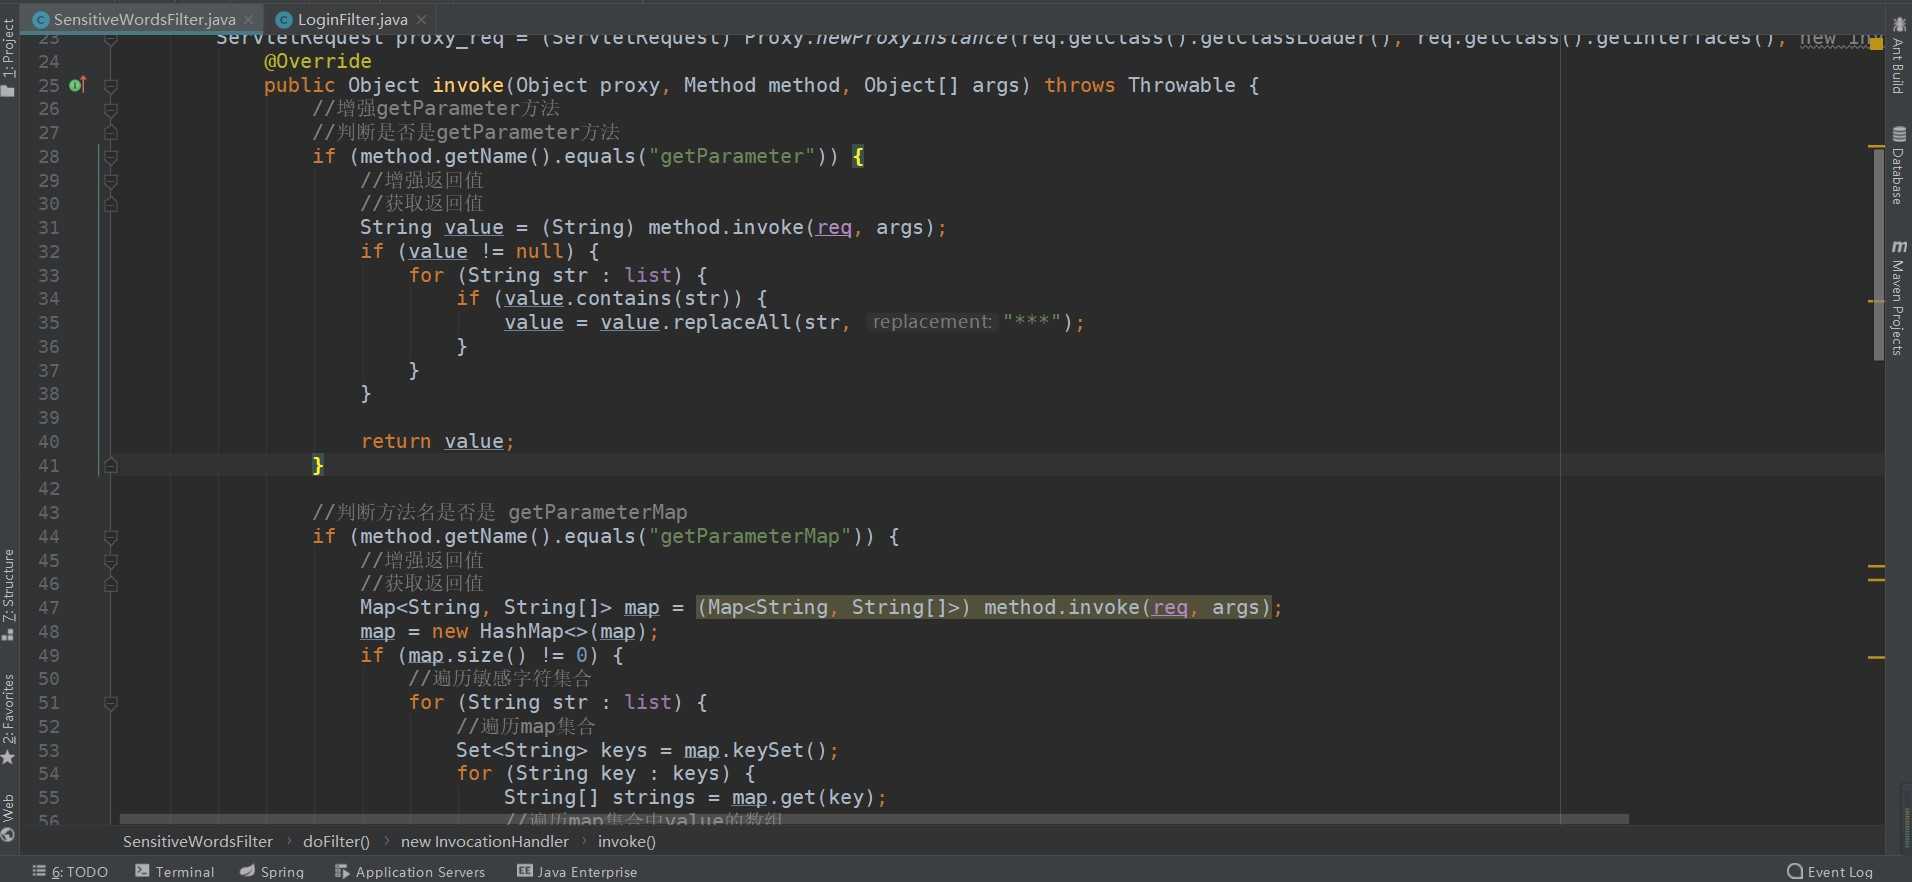The width and height of the screenshot is (1912, 882).
Task: Open the Application Servers panel
Action: (x=410, y=872)
